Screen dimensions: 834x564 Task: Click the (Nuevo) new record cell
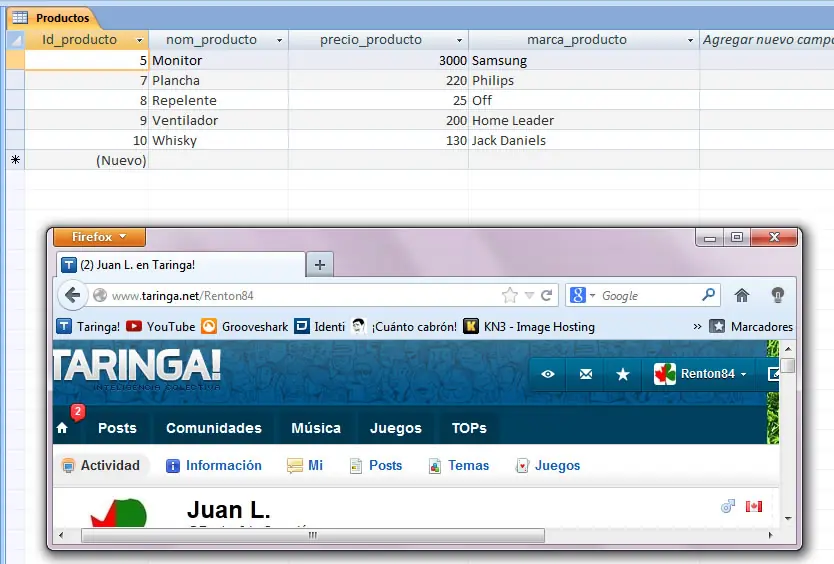coord(87,160)
